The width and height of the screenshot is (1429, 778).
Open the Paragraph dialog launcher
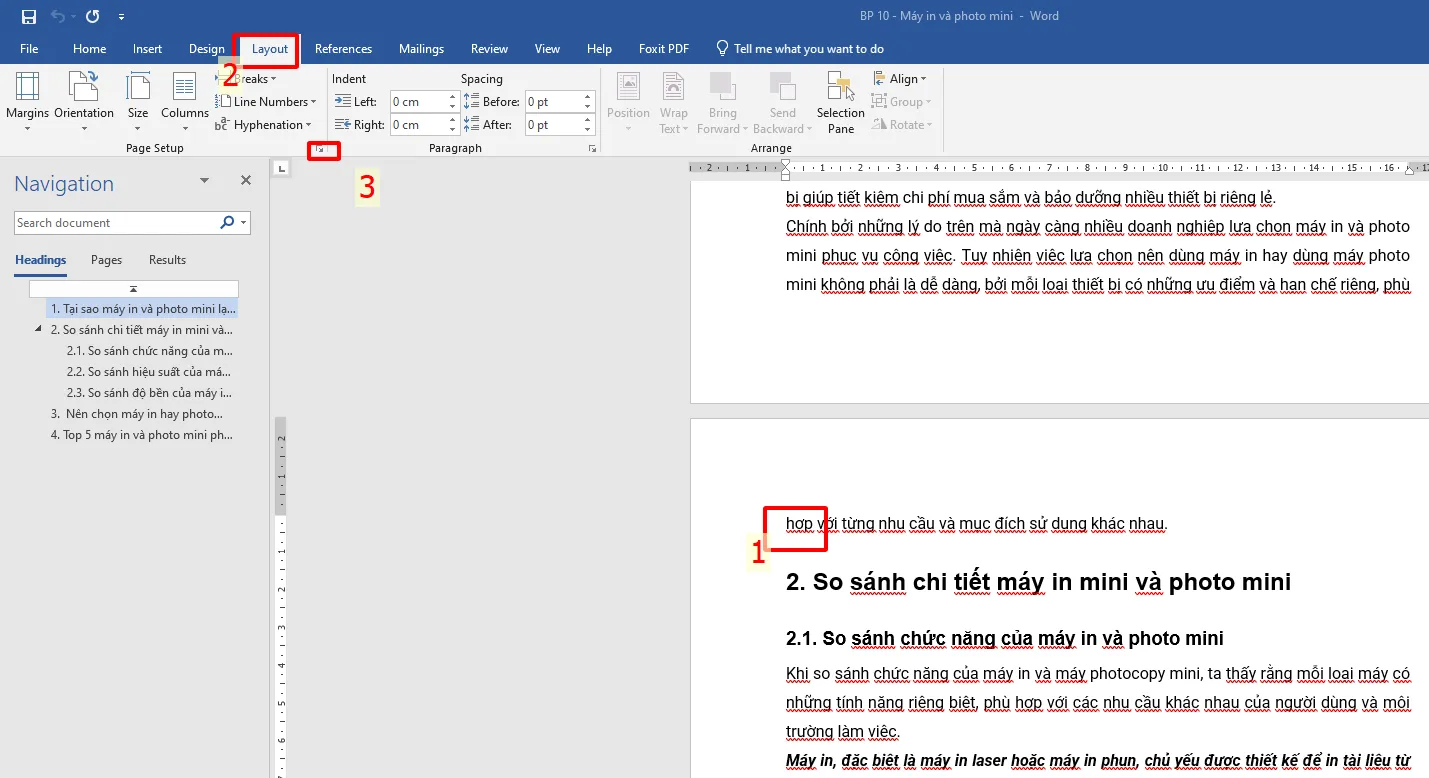(592, 149)
